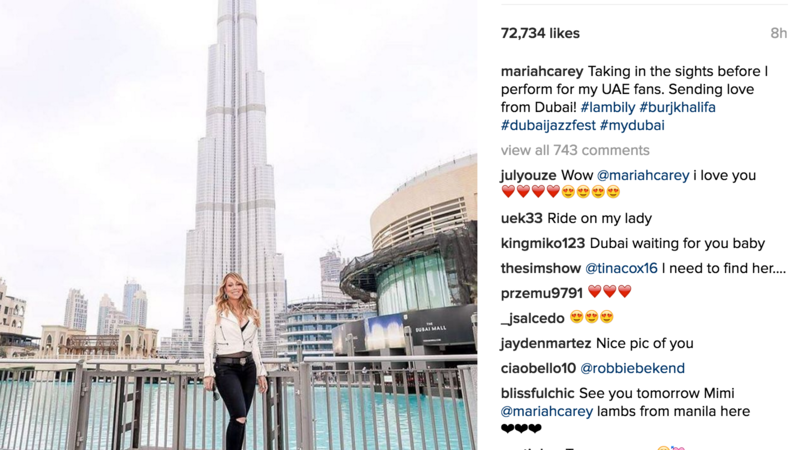The width and height of the screenshot is (800, 450).
Task: Open the #mydubai hashtag
Action: coord(632,126)
